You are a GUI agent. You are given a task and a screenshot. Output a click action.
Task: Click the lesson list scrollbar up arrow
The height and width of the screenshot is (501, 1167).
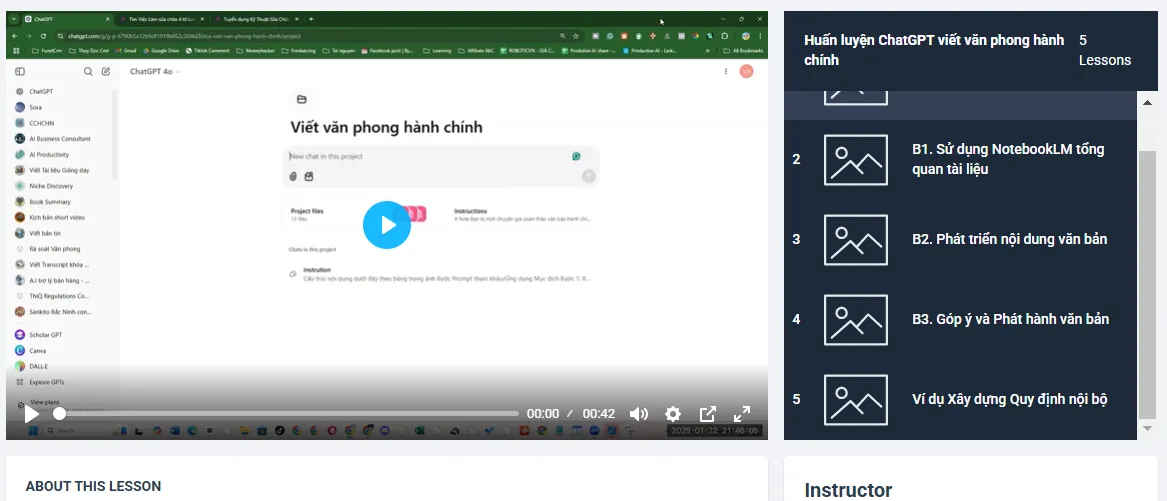point(1147,103)
